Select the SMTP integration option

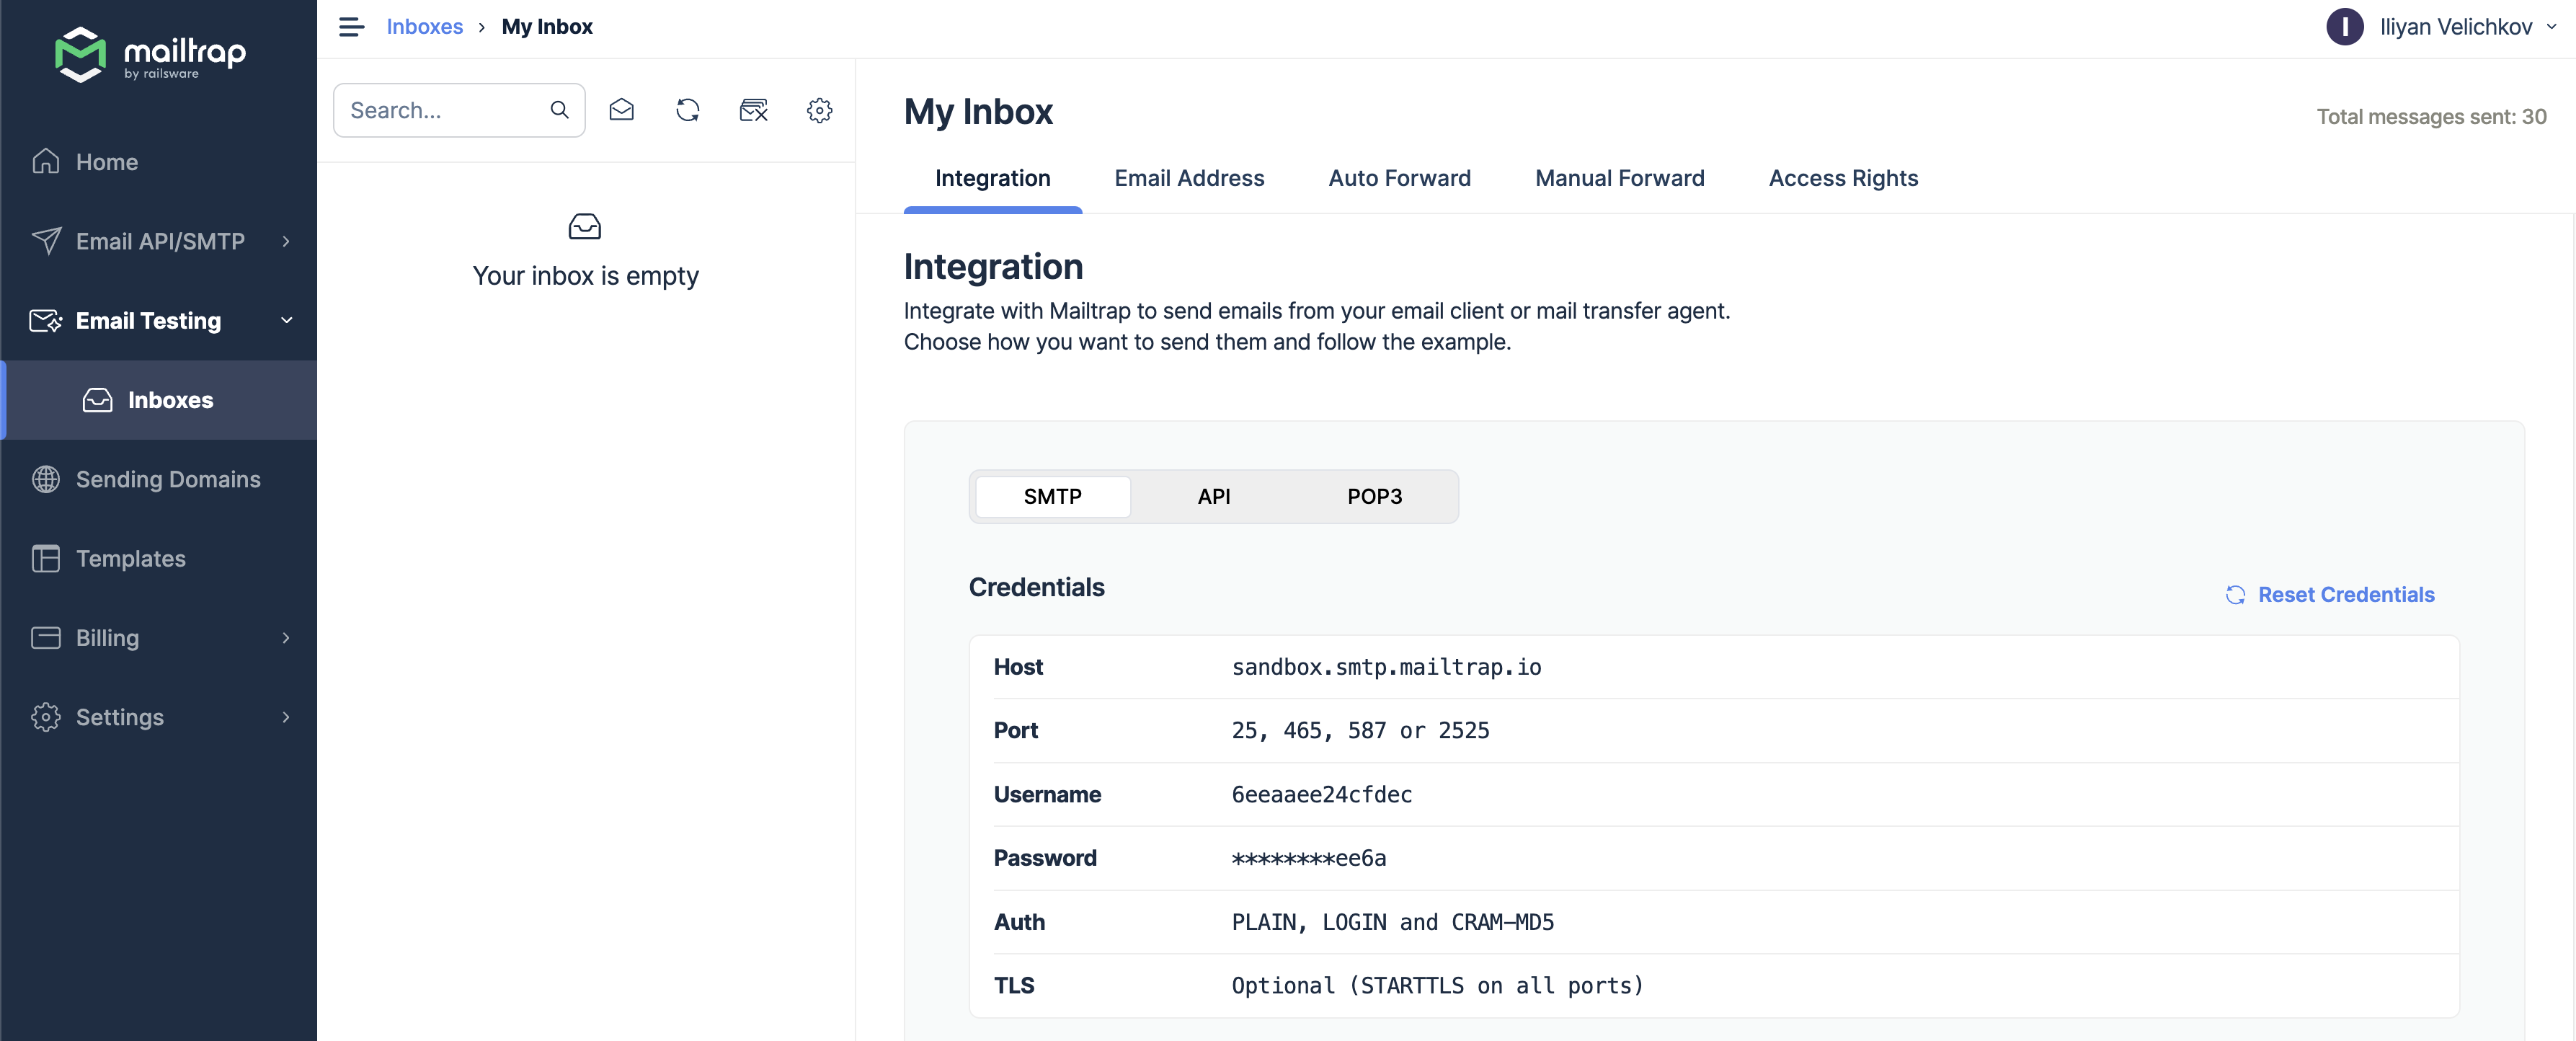point(1053,496)
